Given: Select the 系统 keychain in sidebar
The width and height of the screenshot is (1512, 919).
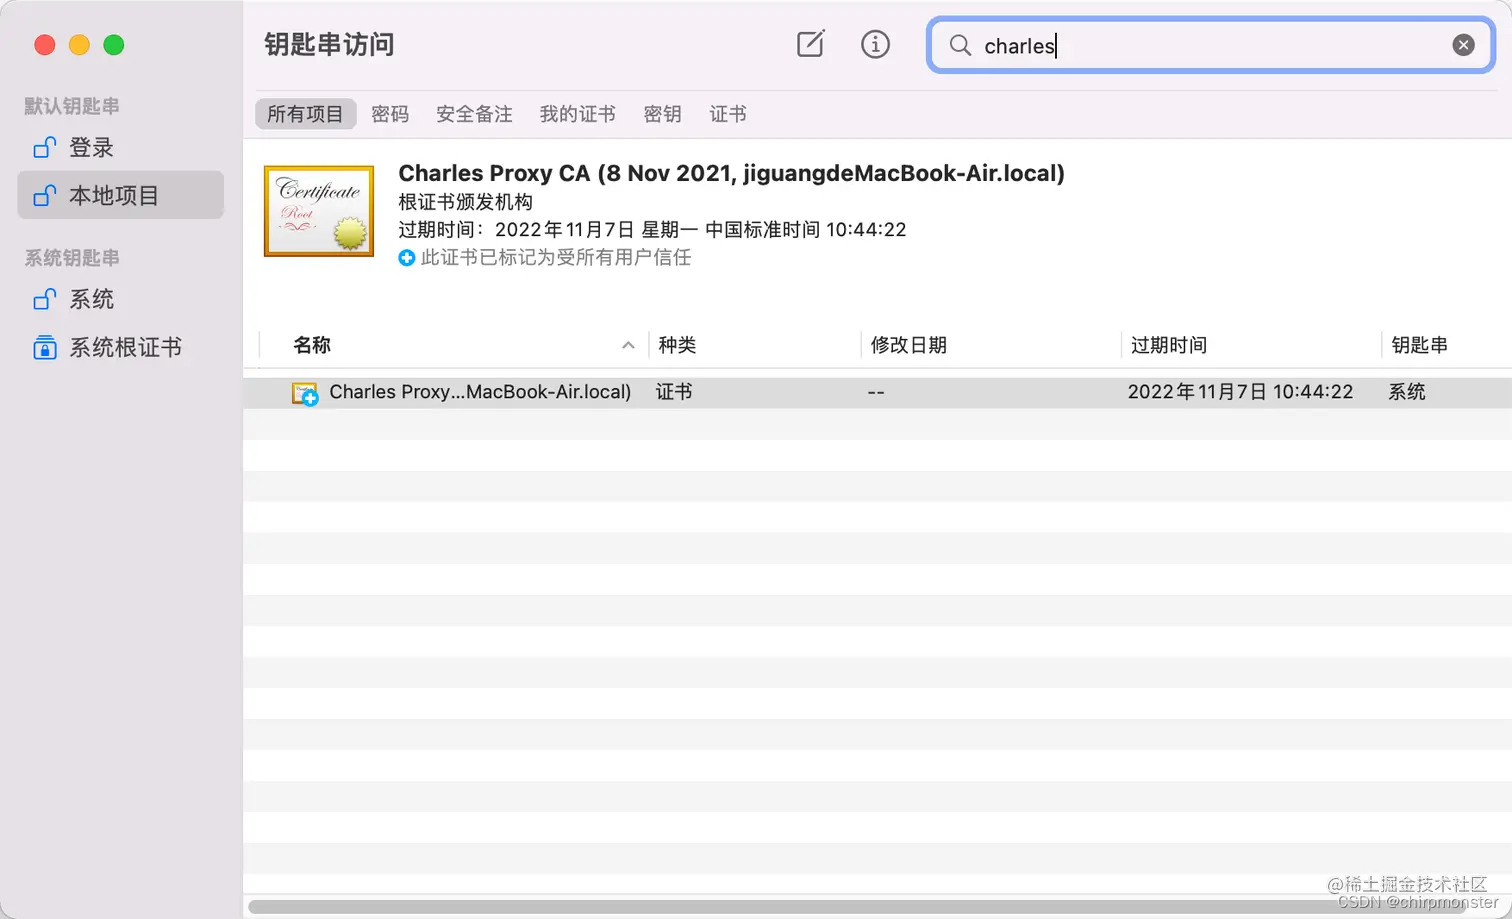Looking at the screenshot, I should coord(120,299).
